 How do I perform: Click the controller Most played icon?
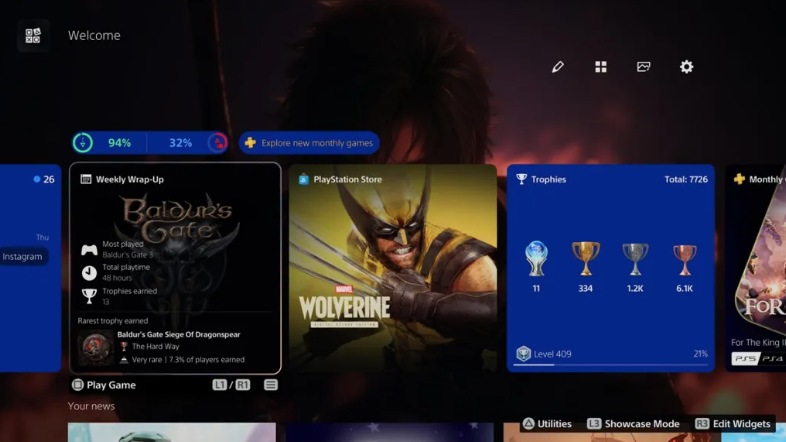(x=89, y=250)
